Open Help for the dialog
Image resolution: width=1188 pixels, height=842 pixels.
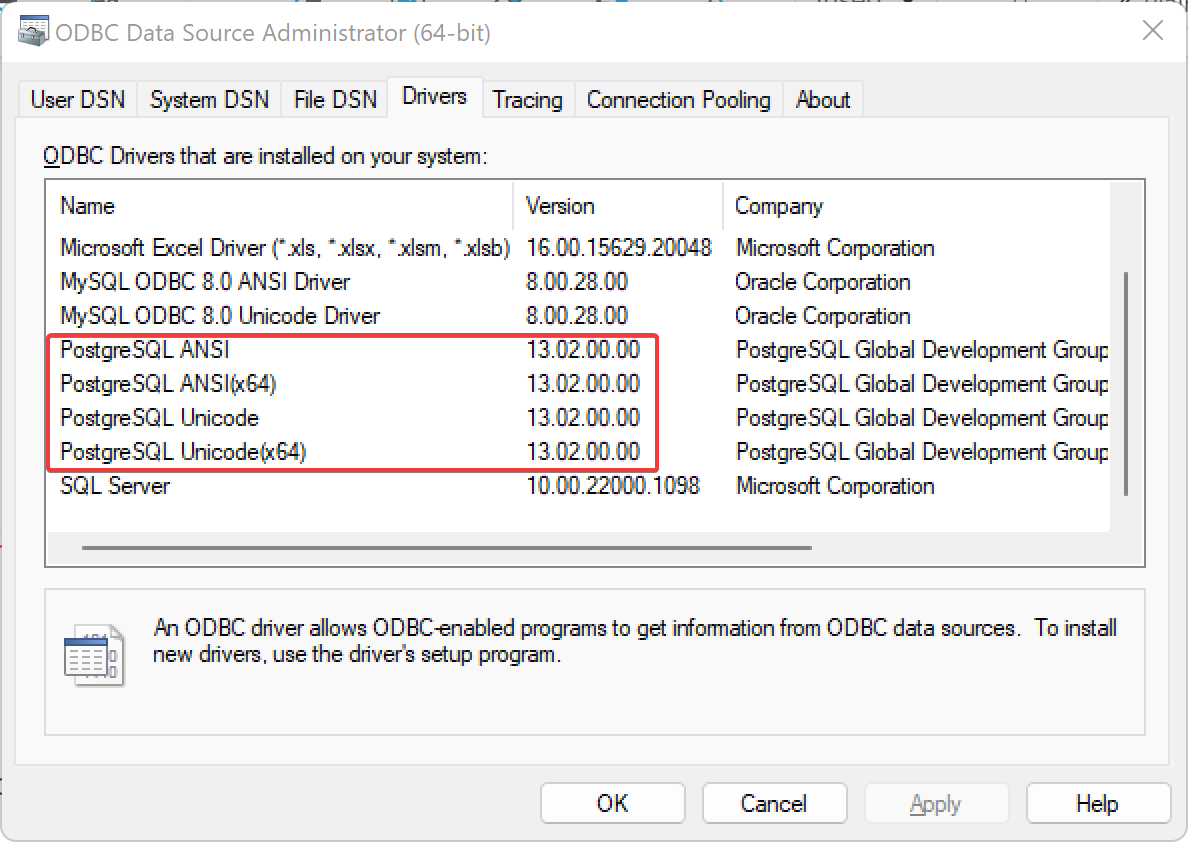tap(1097, 803)
